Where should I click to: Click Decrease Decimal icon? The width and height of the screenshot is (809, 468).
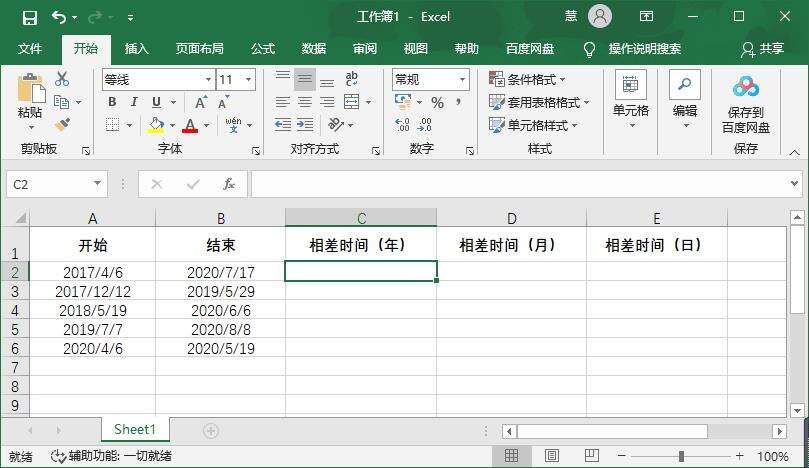pos(425,124)
